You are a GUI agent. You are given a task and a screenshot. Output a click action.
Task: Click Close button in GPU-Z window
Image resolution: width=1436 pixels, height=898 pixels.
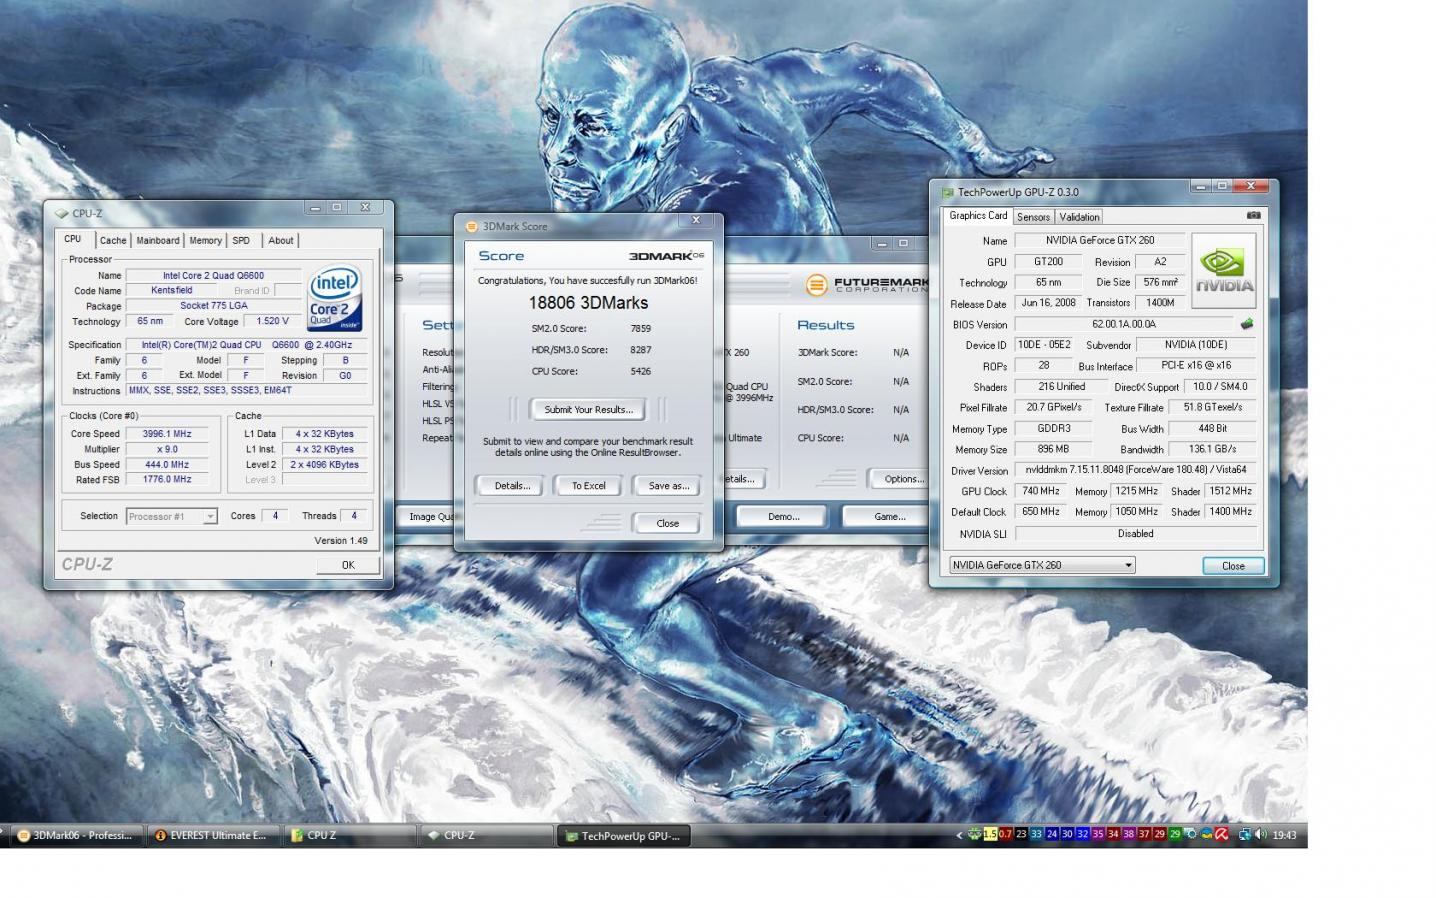[x=1233, y=566]
